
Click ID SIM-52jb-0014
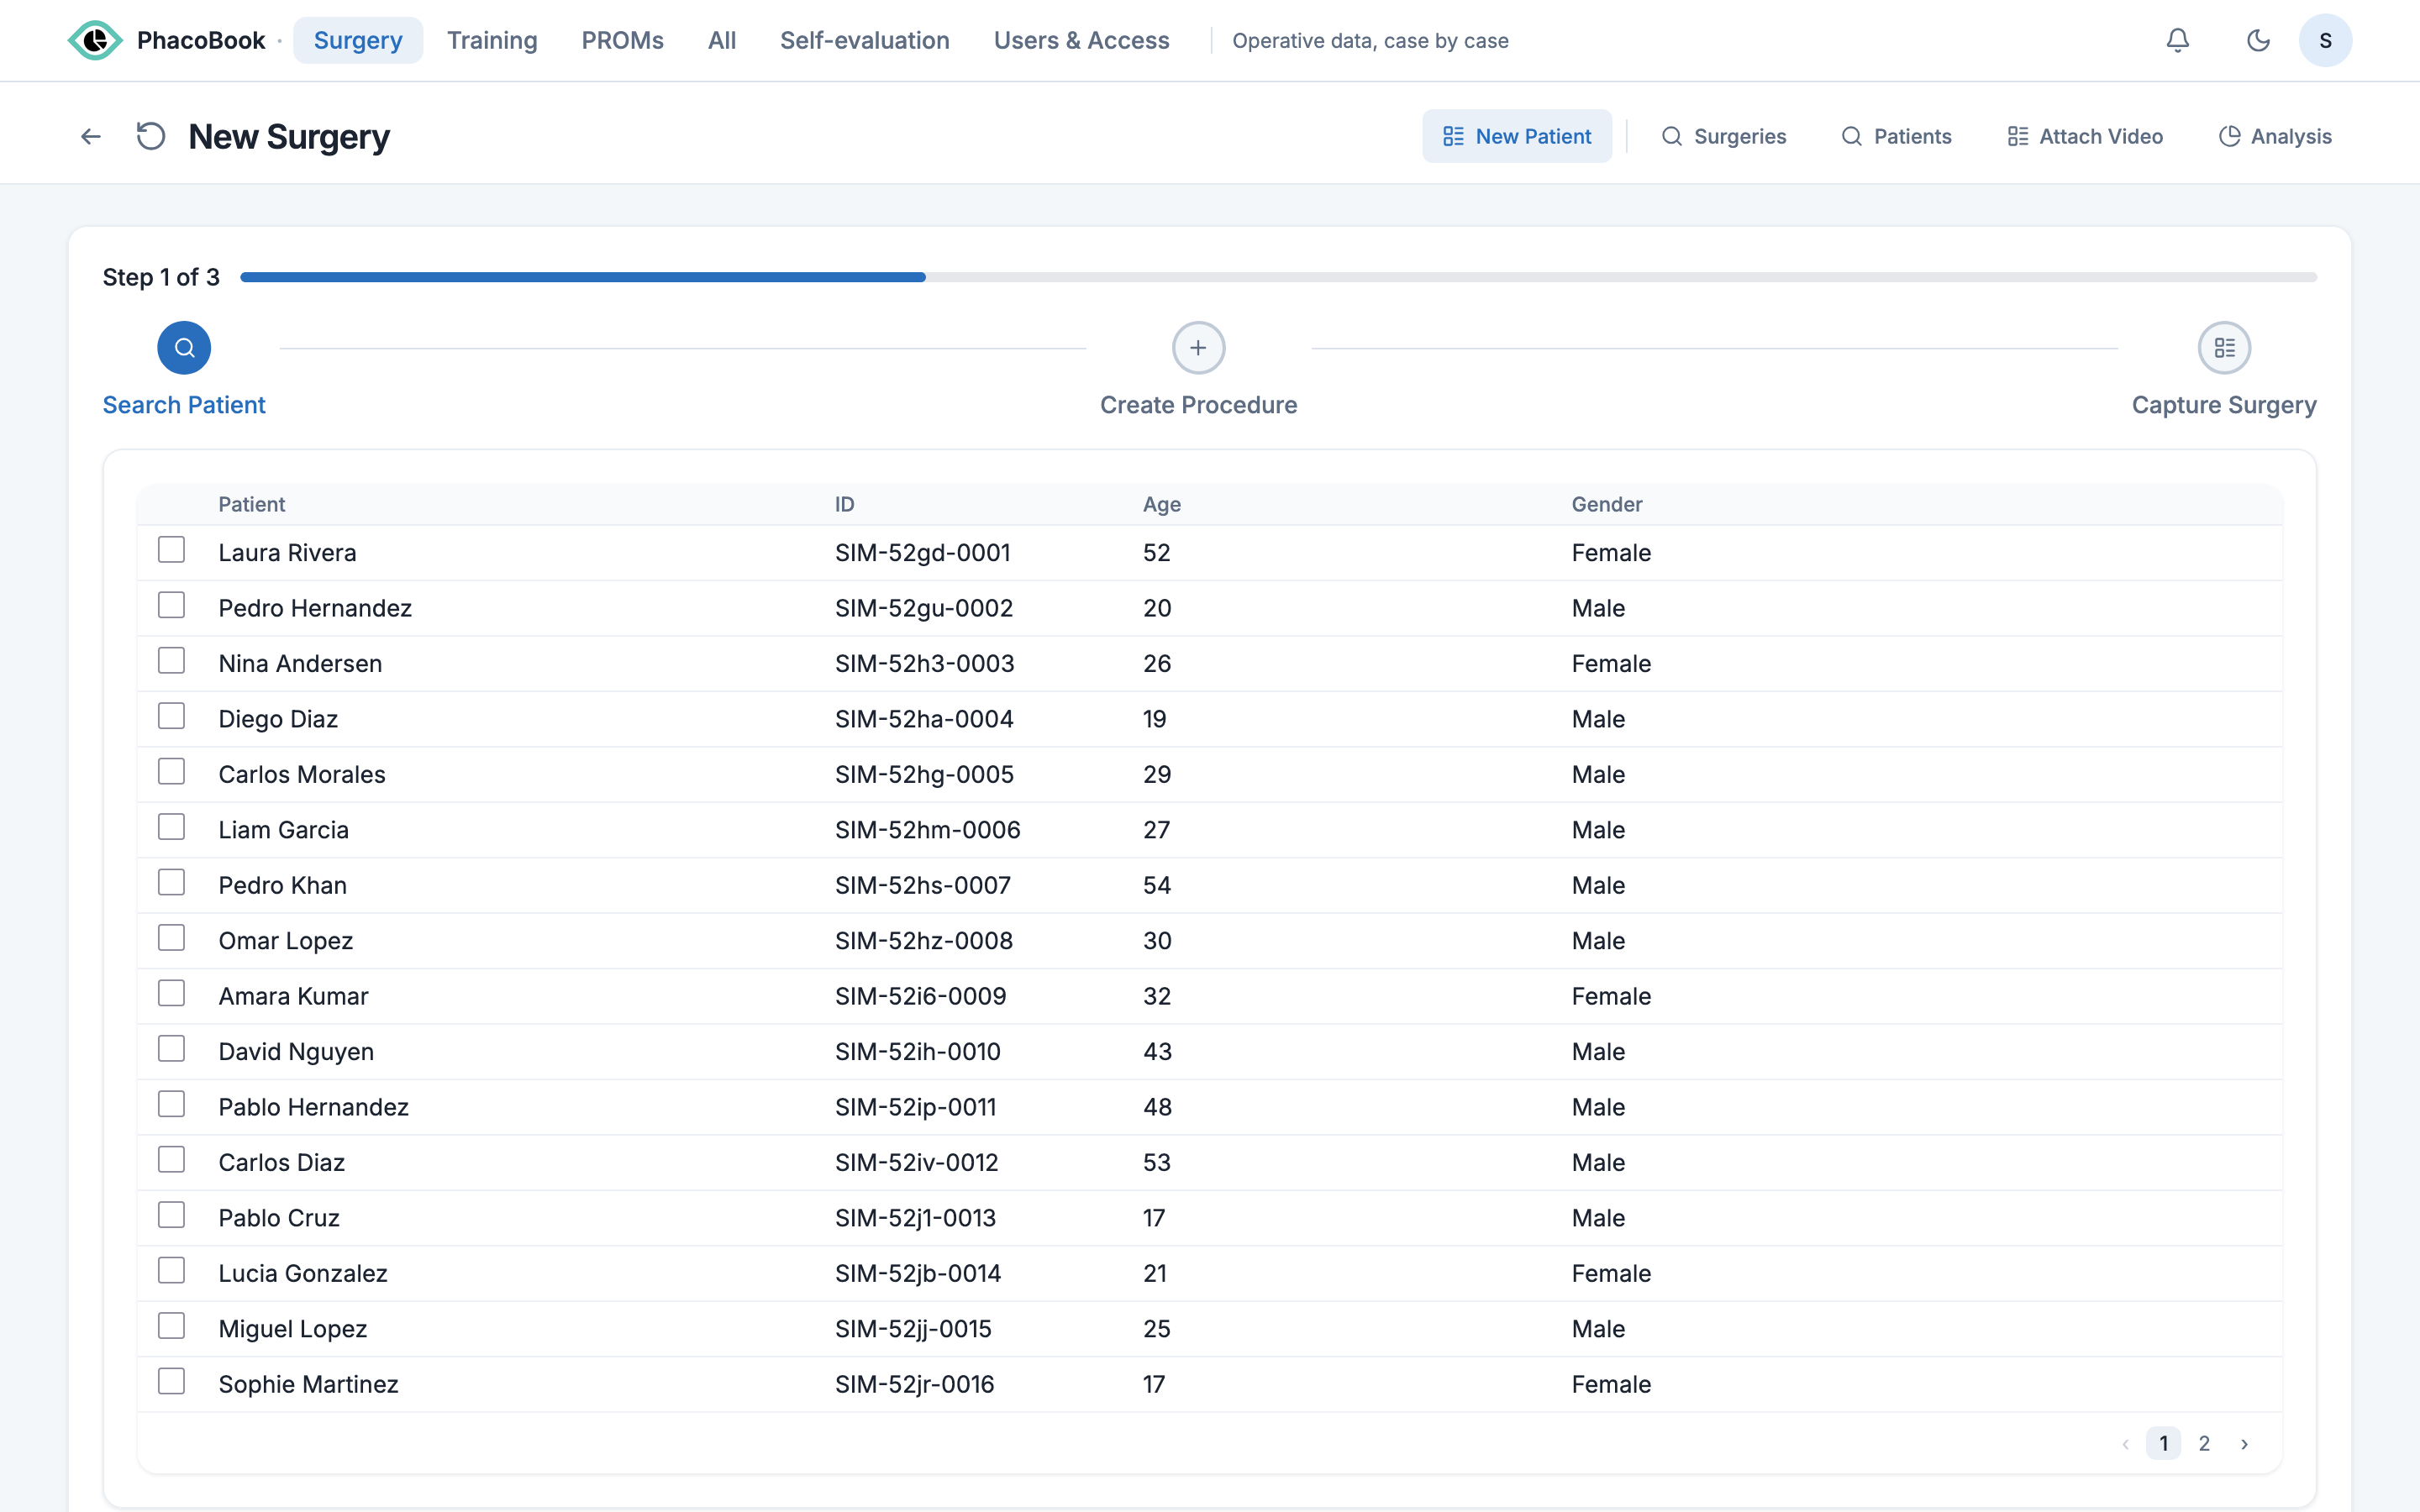coord(917,1273)
